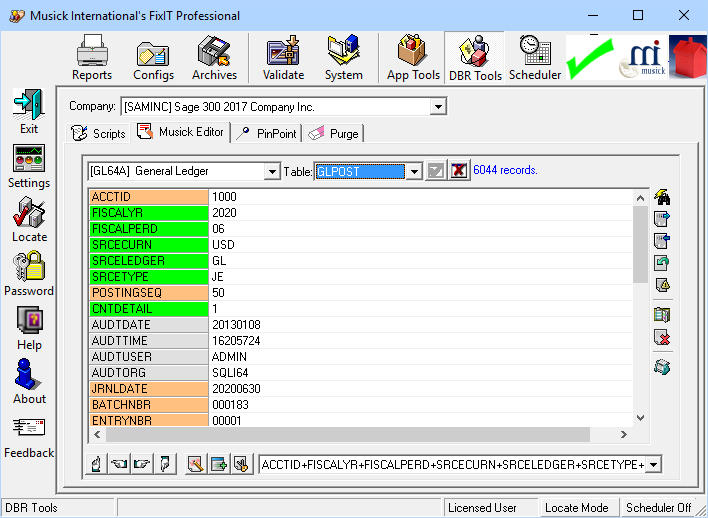Go to last record (hand pointing down)
The height and width of the screenshot is (518, 708).
click(x=165, y=464)
